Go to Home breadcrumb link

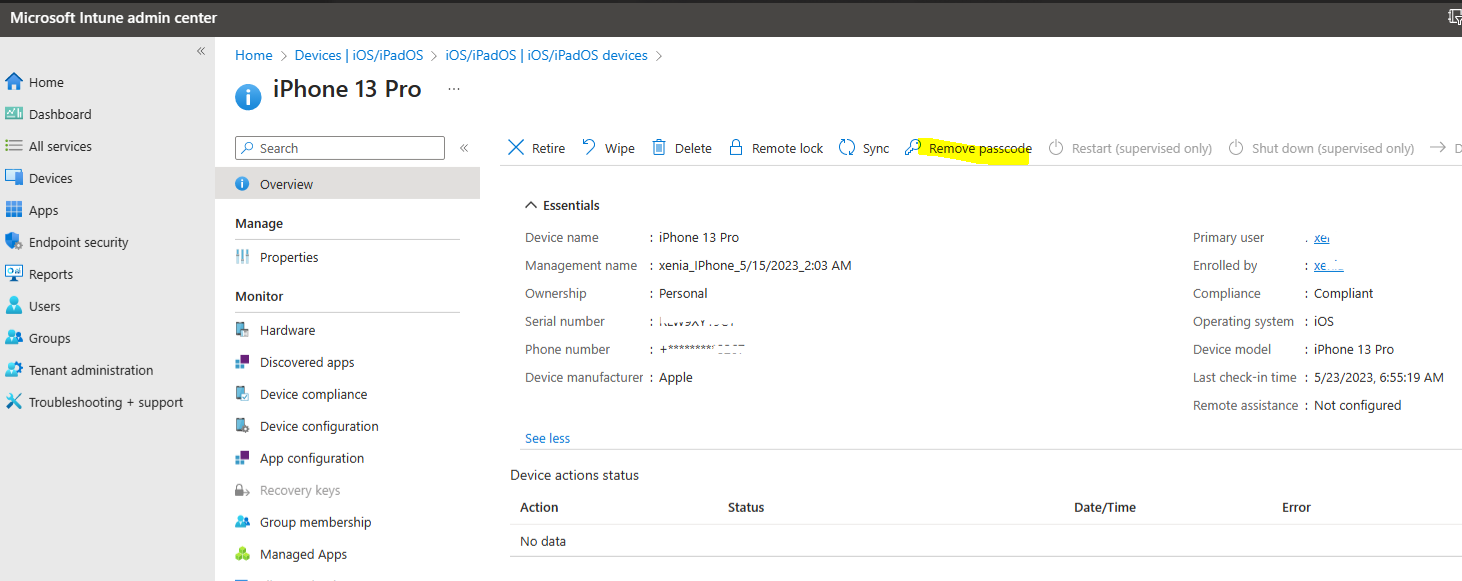pos(254,55)
